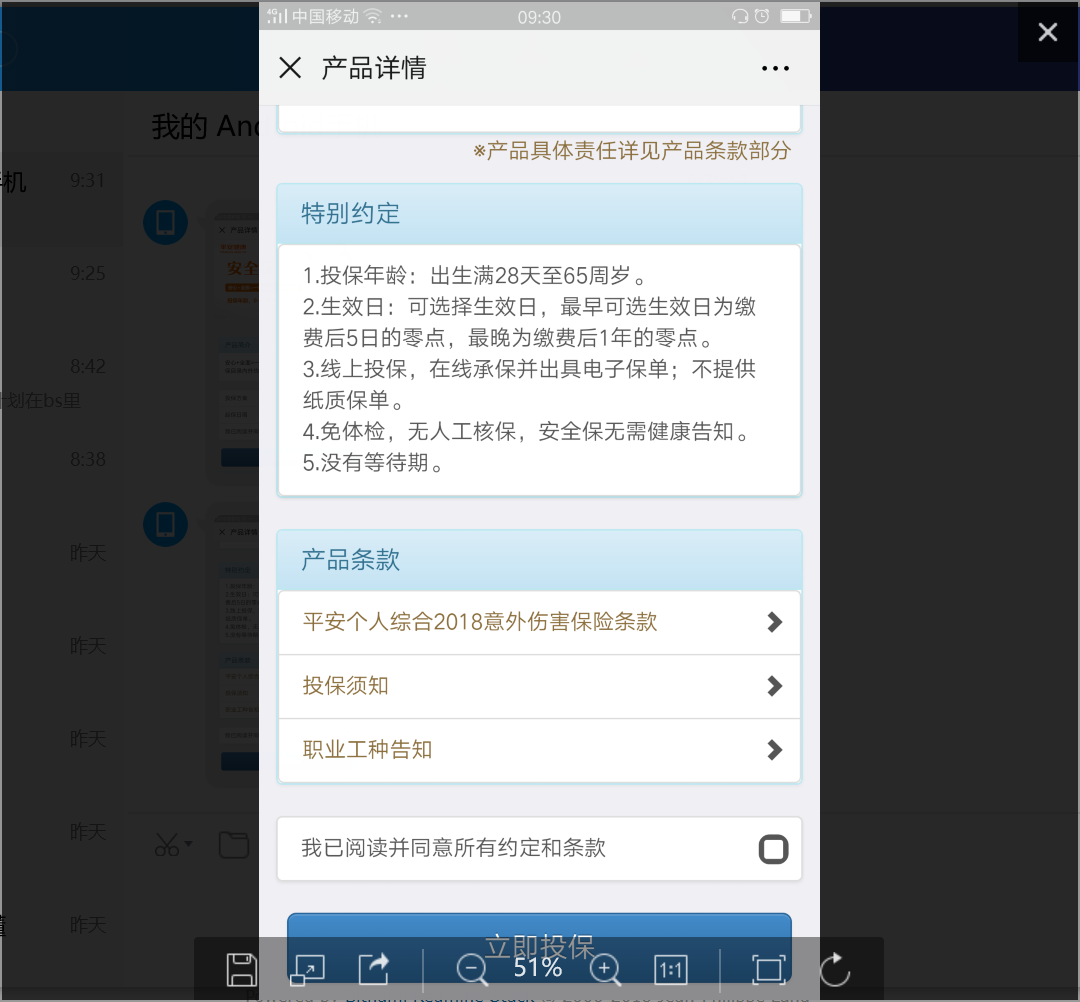Select the 产品条款 section header
This screenshot has width=1080, height=1002.
539,561
